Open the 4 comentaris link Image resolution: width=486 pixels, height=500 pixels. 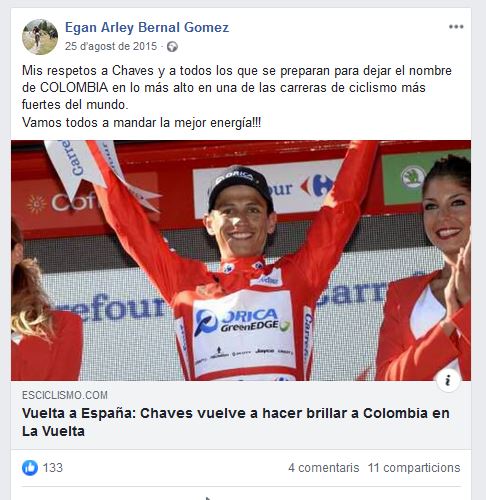pyautogui.click(x=324, y=468)
